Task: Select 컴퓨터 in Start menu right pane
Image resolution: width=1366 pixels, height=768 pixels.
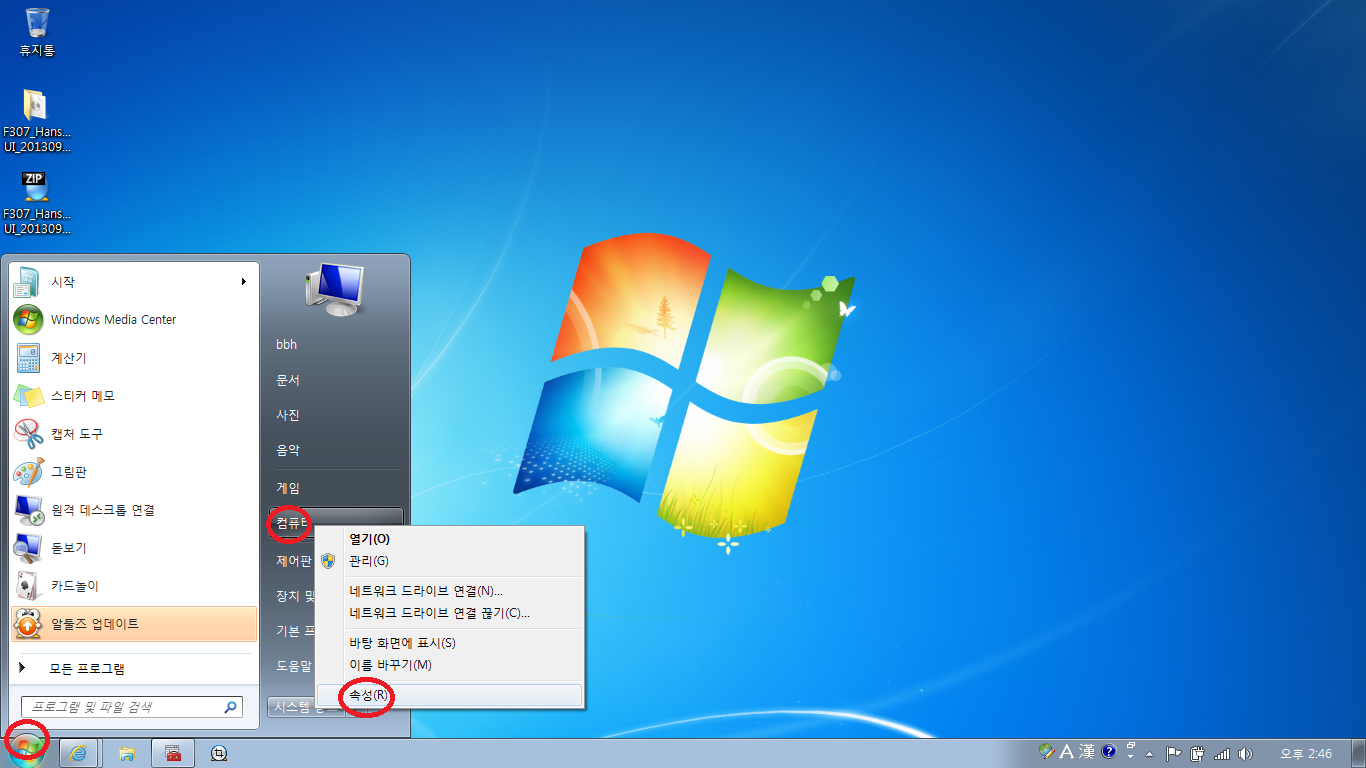Action: [291, 523]
